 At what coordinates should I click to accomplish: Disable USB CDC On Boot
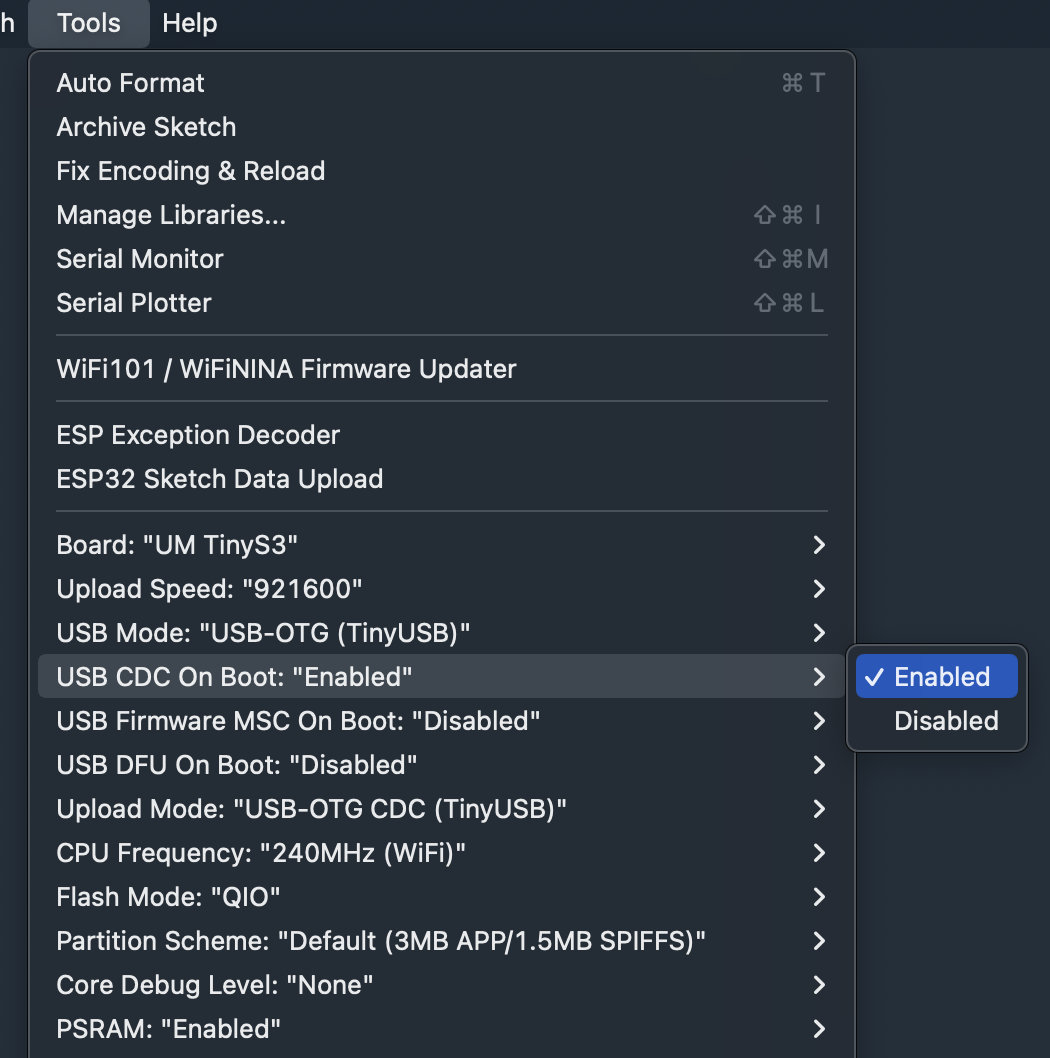tap(945, 721)
